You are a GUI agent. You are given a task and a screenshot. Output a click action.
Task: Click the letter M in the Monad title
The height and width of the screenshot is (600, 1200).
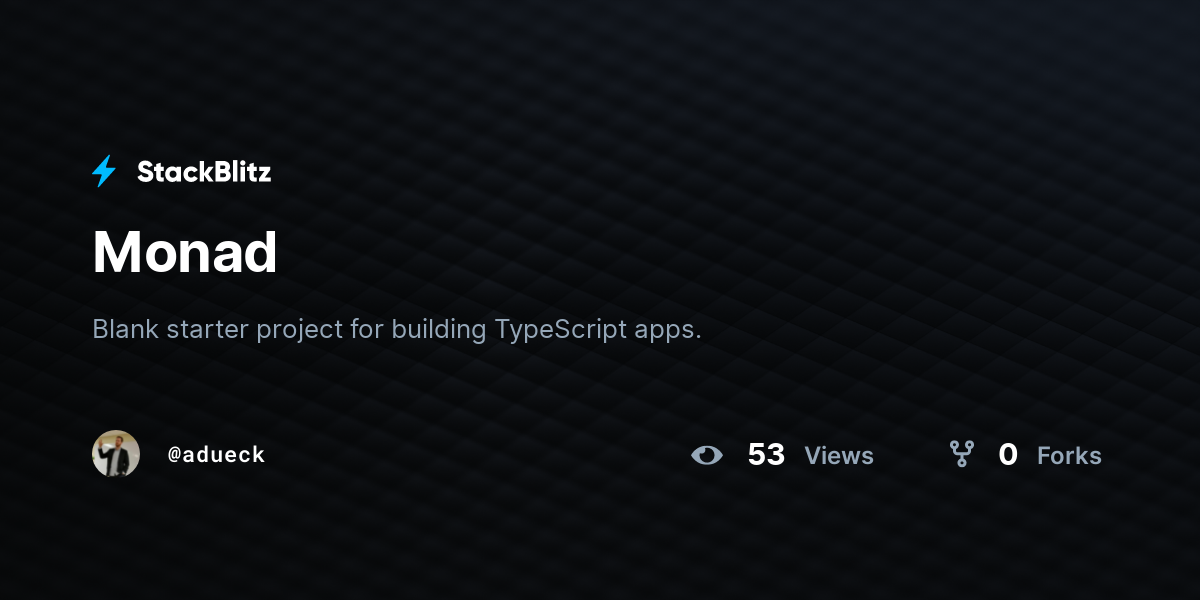(113, 252)
